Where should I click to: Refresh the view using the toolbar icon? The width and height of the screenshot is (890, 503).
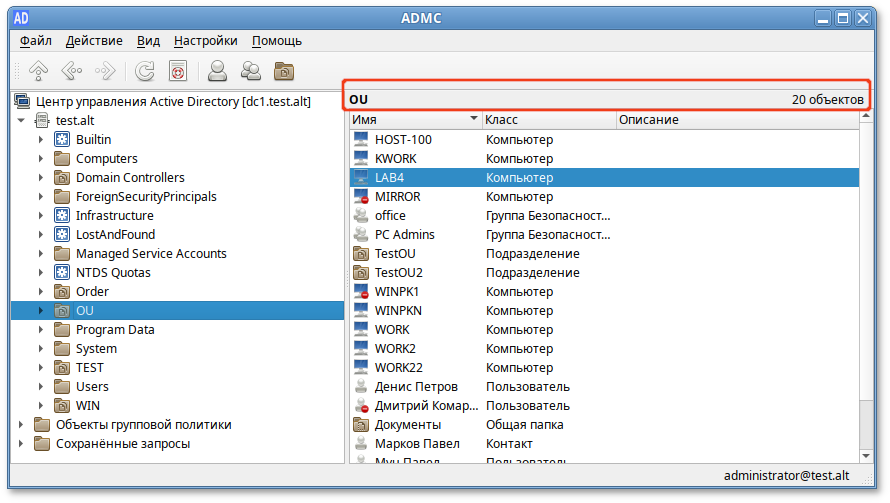[x=145, y=71]
